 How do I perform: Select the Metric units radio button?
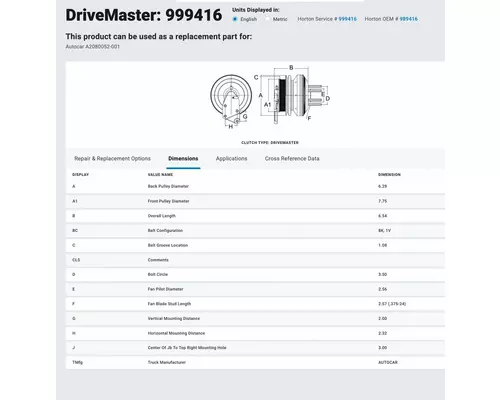267,19
